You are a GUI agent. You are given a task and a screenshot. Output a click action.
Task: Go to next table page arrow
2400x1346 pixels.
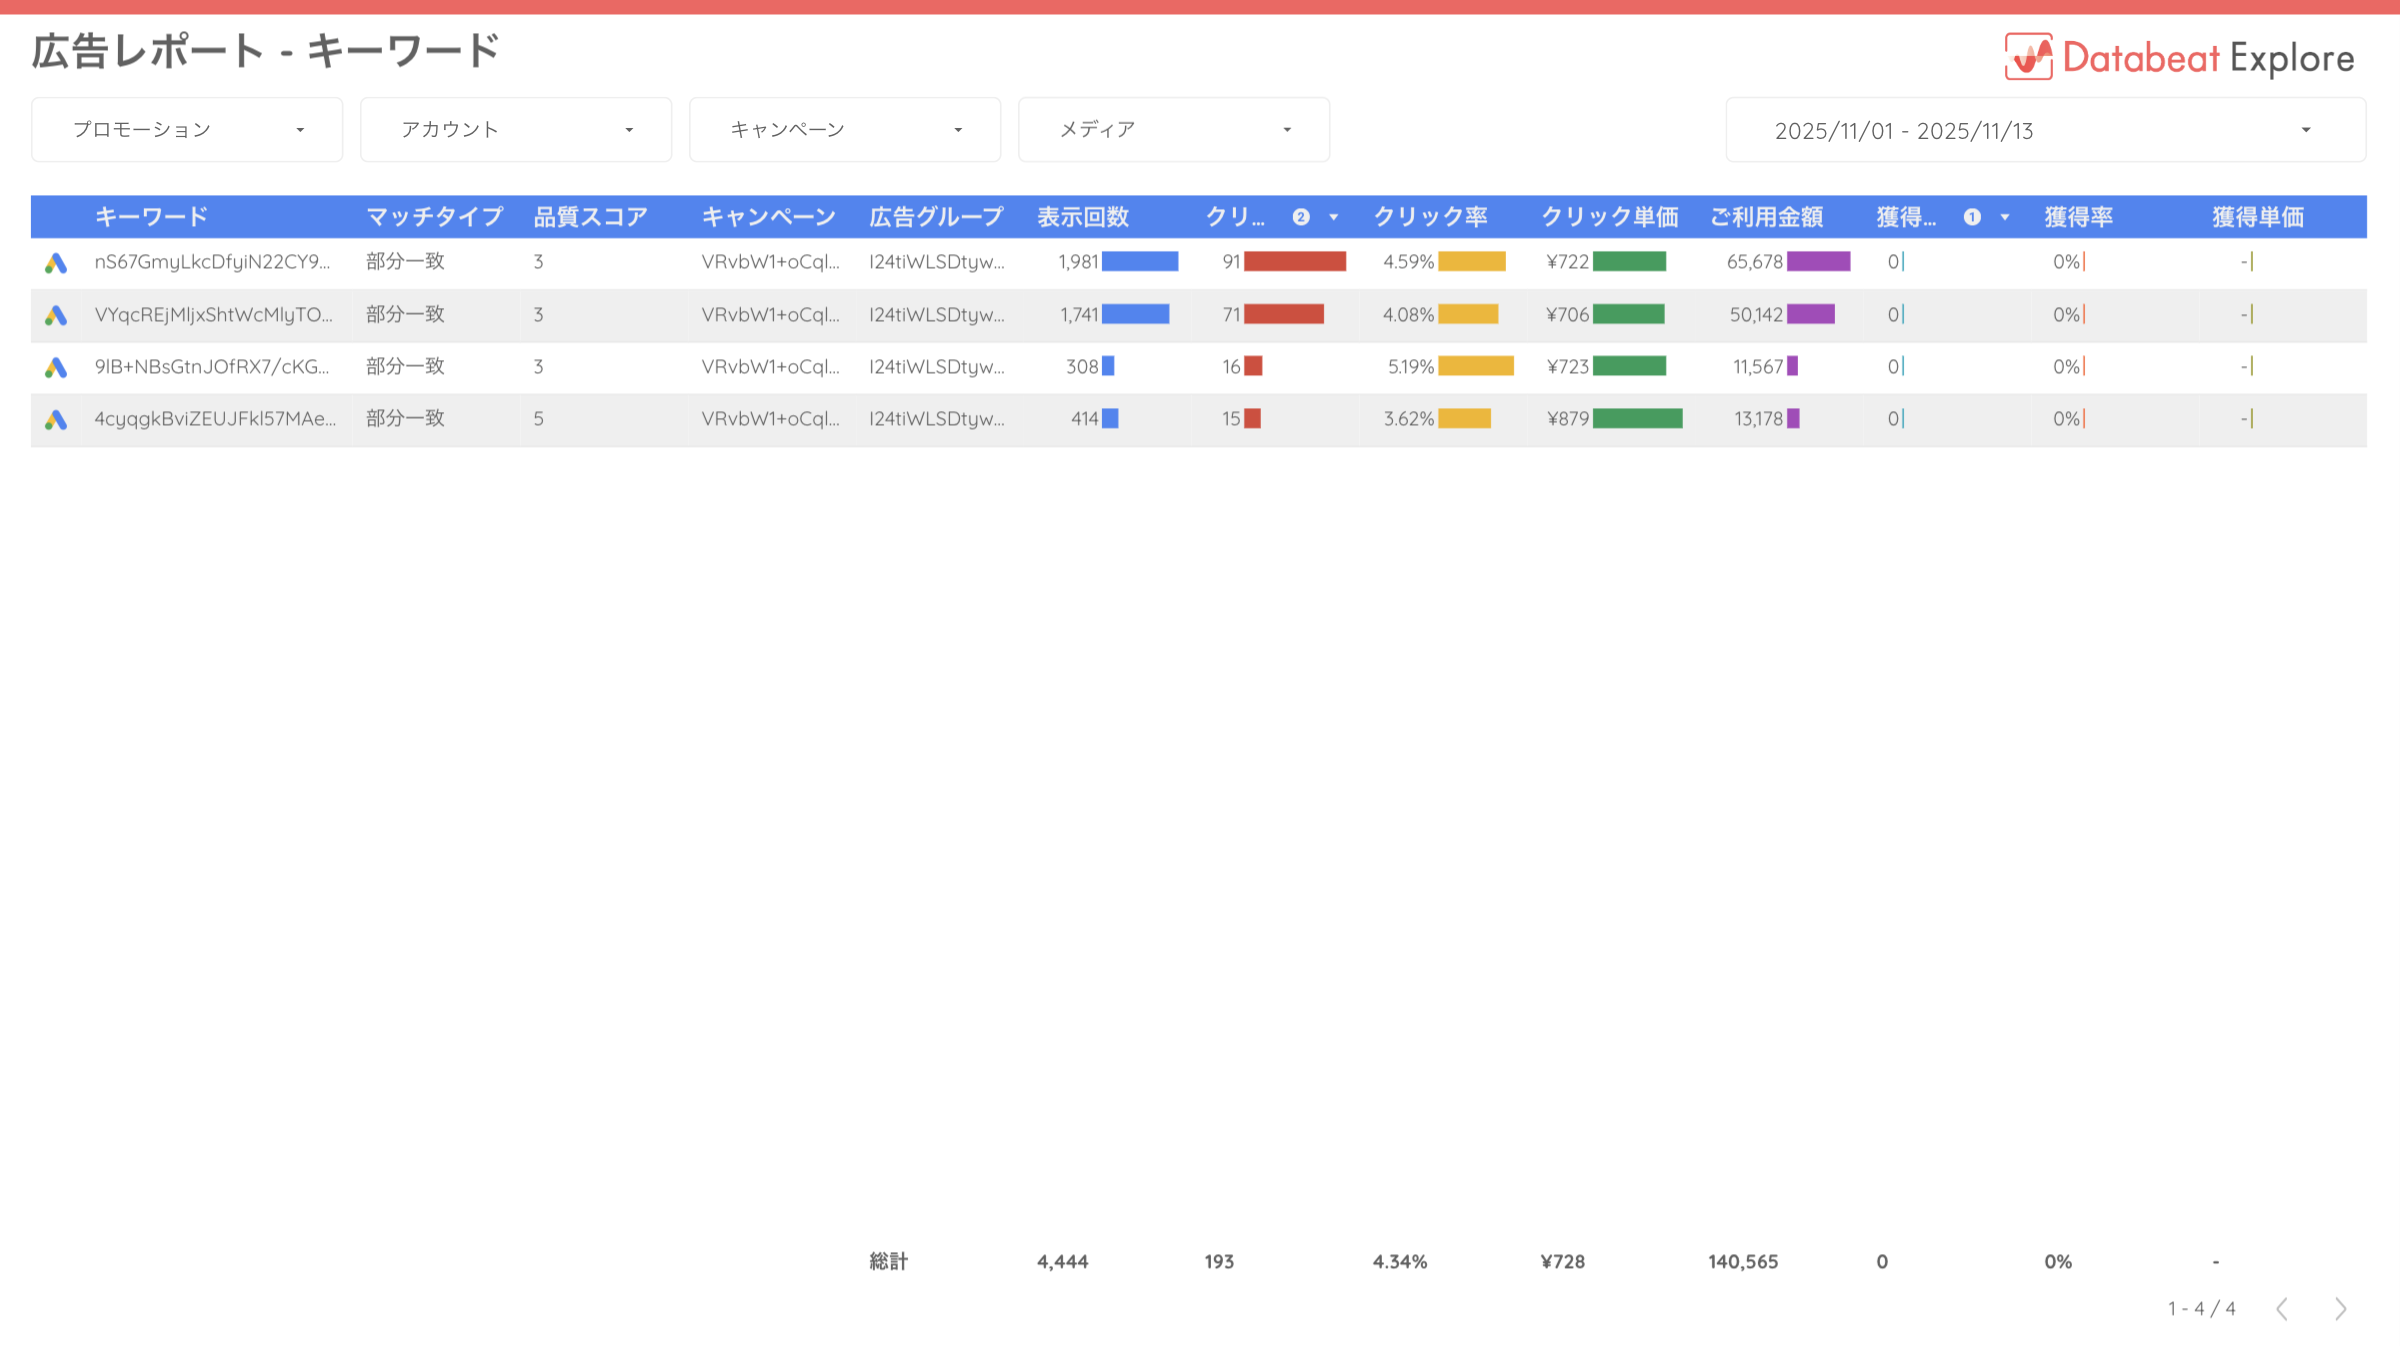coord(2340,1309)
